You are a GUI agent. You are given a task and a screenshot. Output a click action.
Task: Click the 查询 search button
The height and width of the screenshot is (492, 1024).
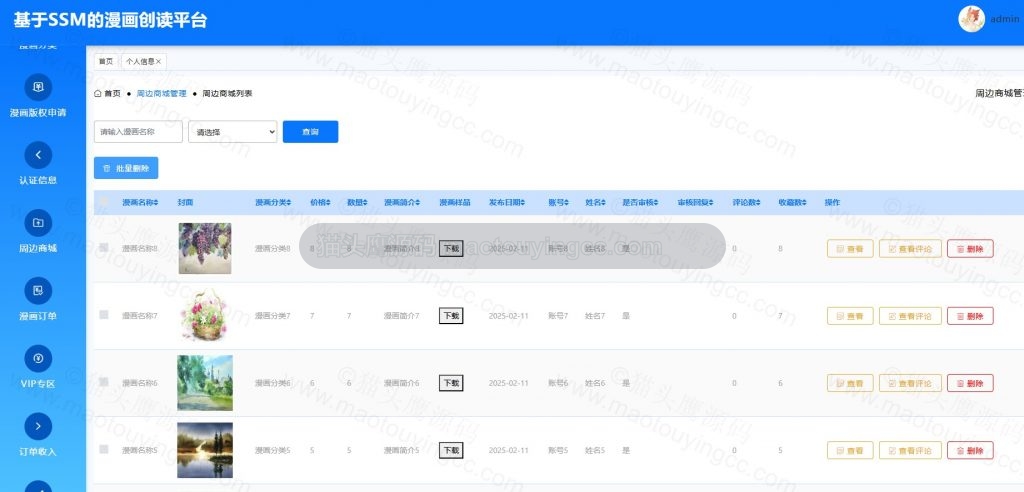(x=310, y=131)
